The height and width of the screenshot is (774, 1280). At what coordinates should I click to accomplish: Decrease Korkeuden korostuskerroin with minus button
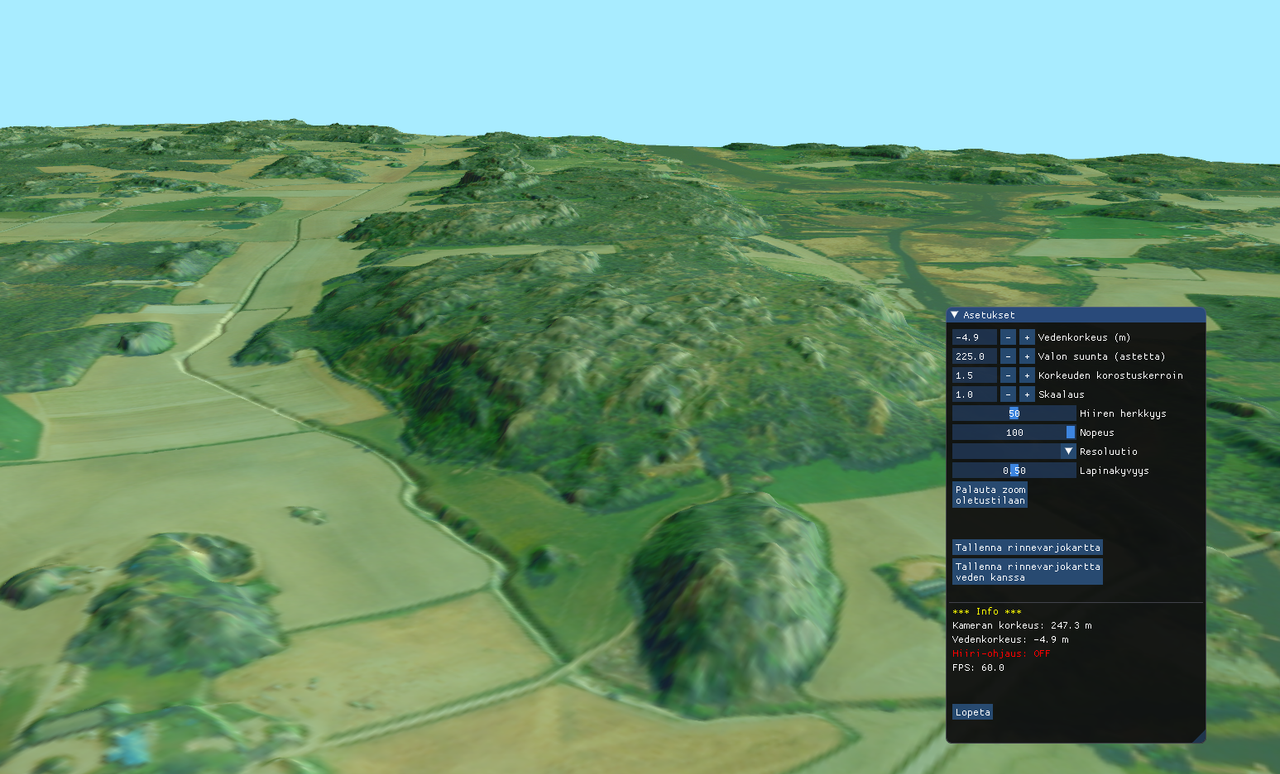point(1008,375)
